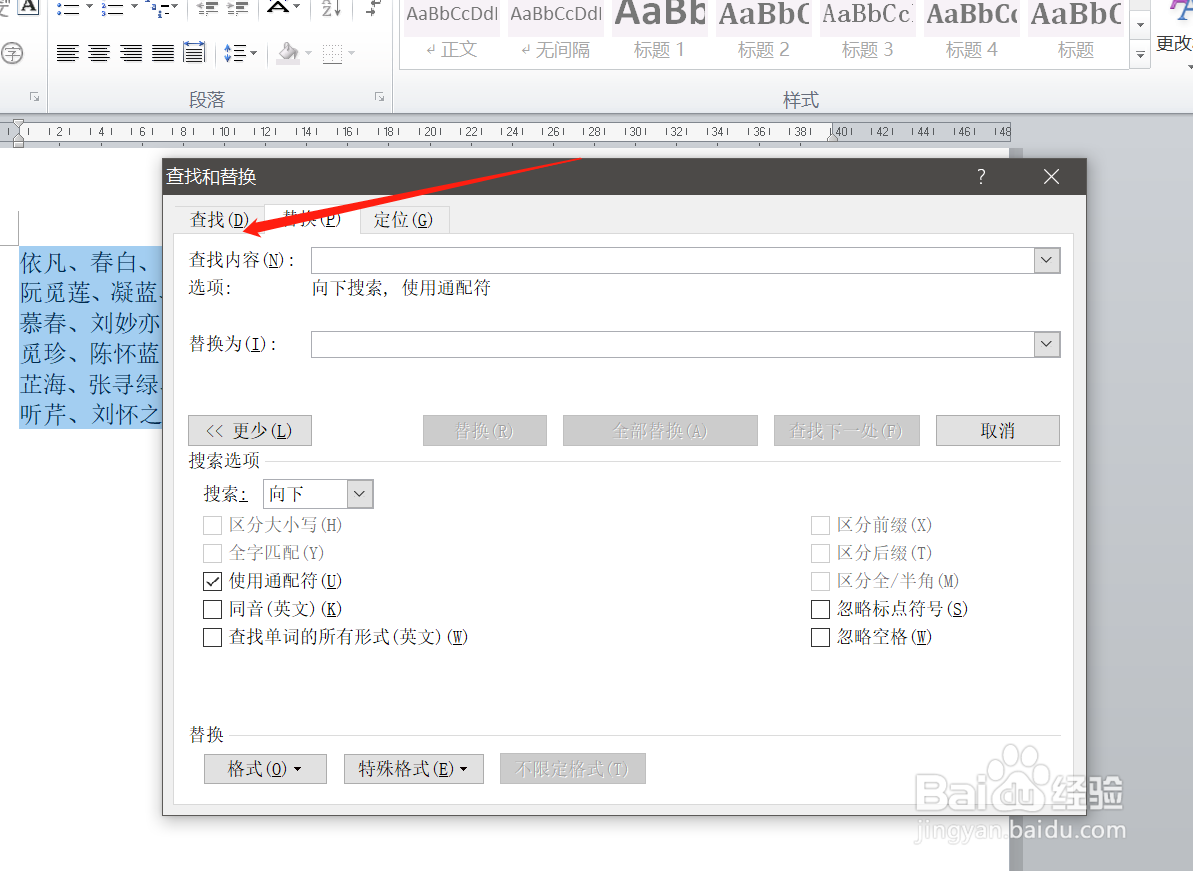Tick 查找单词的所有形式(英文) checkbox
Image resolution: width=1193 pixels, height=871 pixels.
point(212,637)
